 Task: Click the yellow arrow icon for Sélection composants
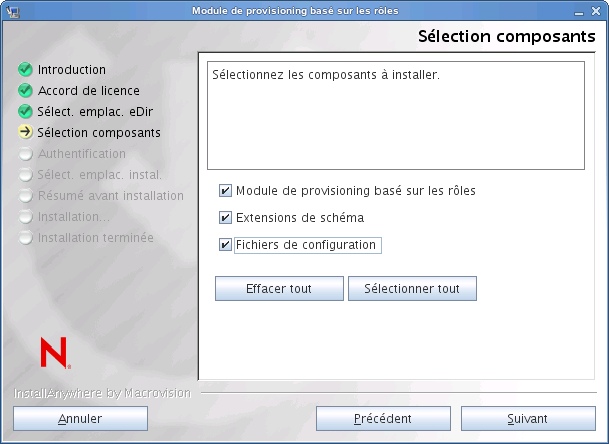tap(25, 133)
